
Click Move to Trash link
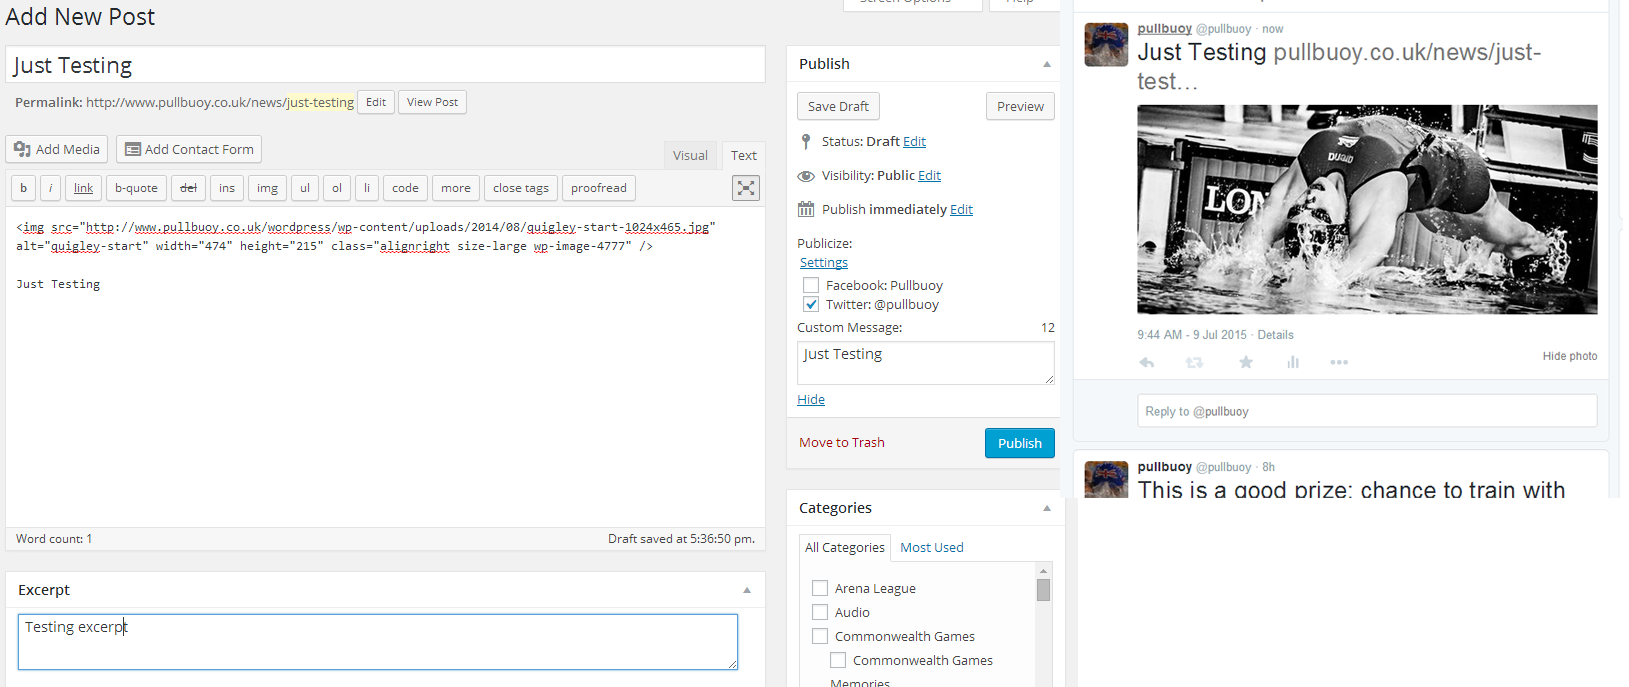(x=841, y=443)
